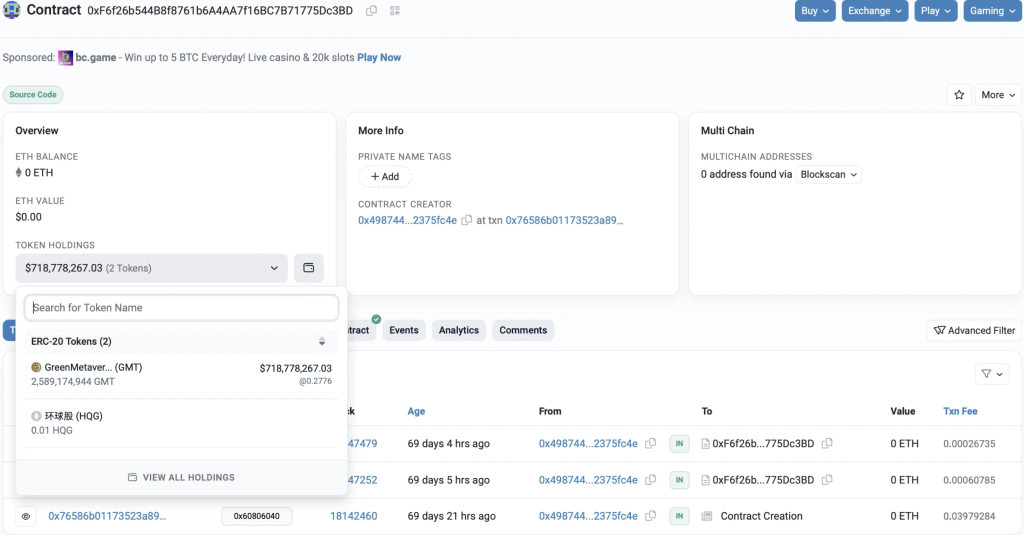Viewport: 1024px width, 535px height.
Task: Open From address in the 47479 row
Action: point(588,444)
